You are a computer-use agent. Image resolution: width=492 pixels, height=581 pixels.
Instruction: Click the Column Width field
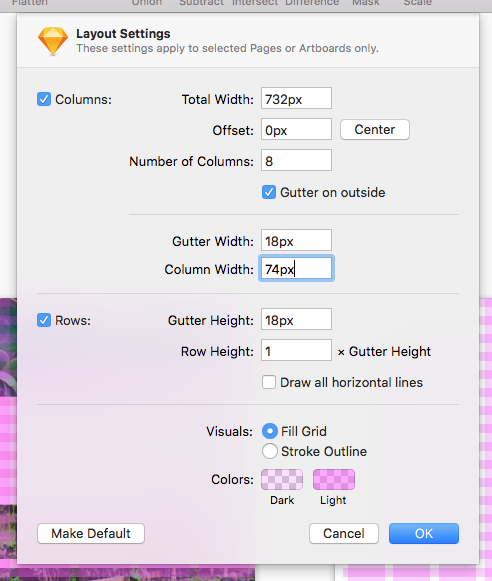[296, 269]
